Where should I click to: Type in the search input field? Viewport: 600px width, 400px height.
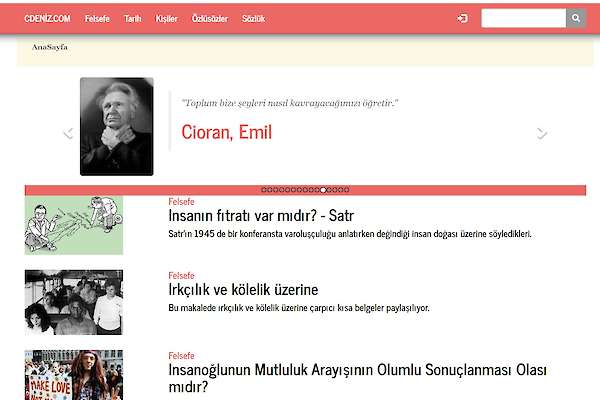pos(523,18)
